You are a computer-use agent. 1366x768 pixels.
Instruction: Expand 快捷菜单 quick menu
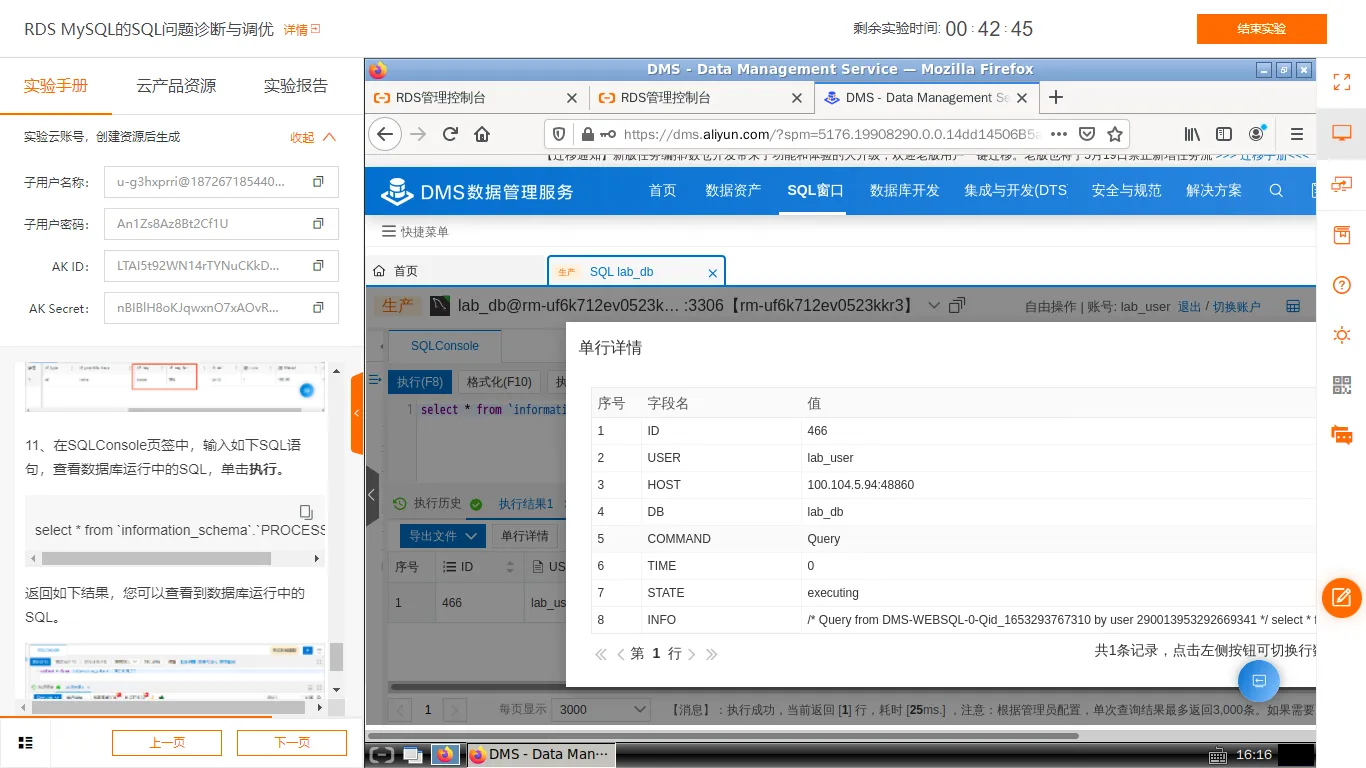click(415, 231)
